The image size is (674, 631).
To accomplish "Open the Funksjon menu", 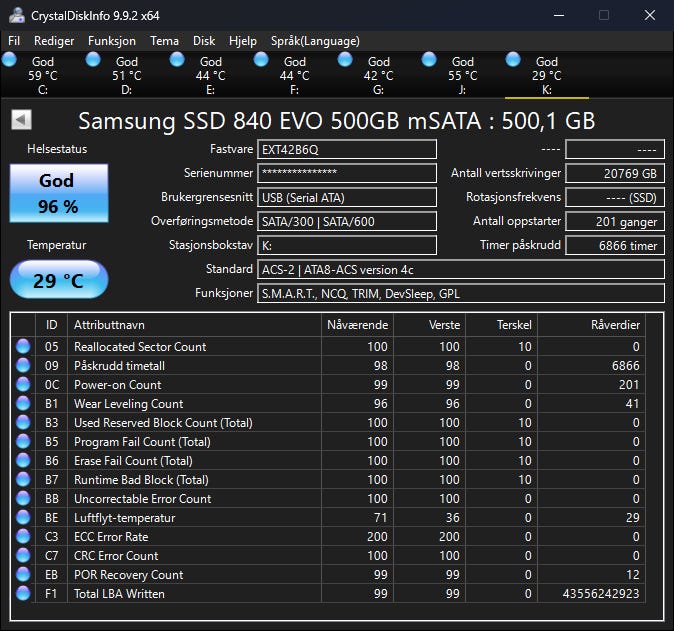I will pyautogui.click(x=112, y=41).
